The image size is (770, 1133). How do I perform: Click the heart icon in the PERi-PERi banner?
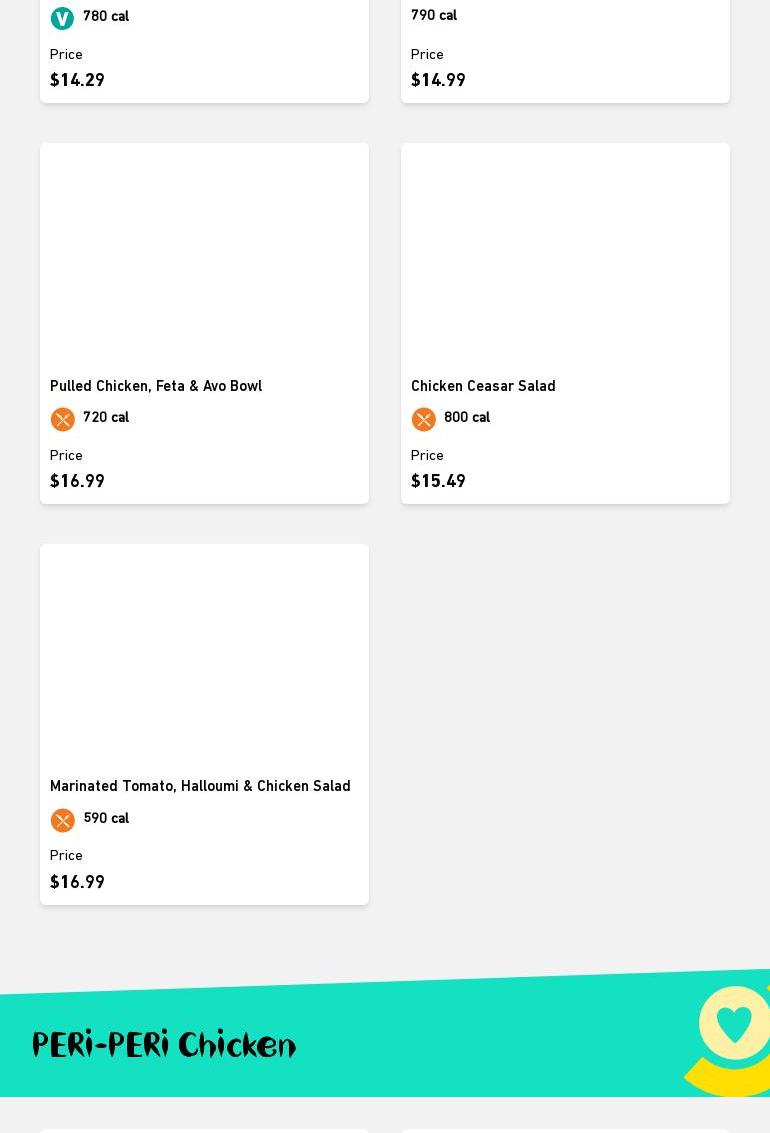(x=734, y=1025)
